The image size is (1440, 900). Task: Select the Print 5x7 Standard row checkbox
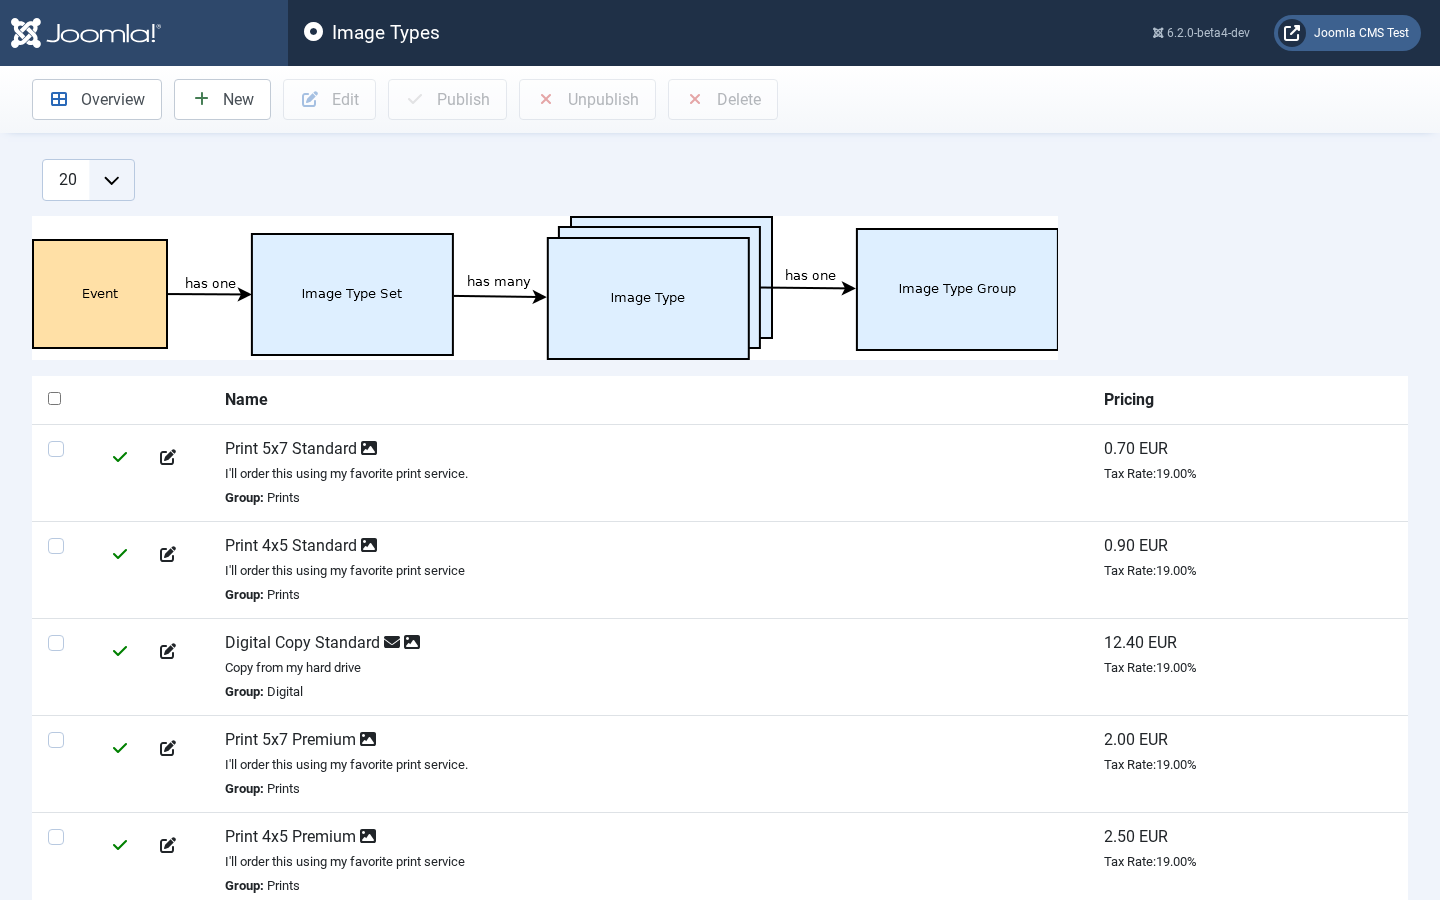[x=56, y=449]
